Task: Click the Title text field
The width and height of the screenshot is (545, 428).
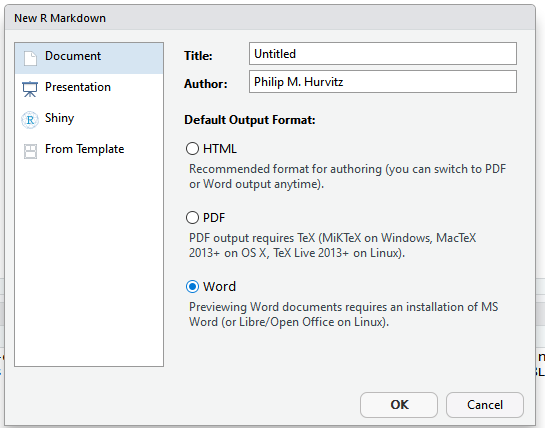Action: tap(383, 54)
